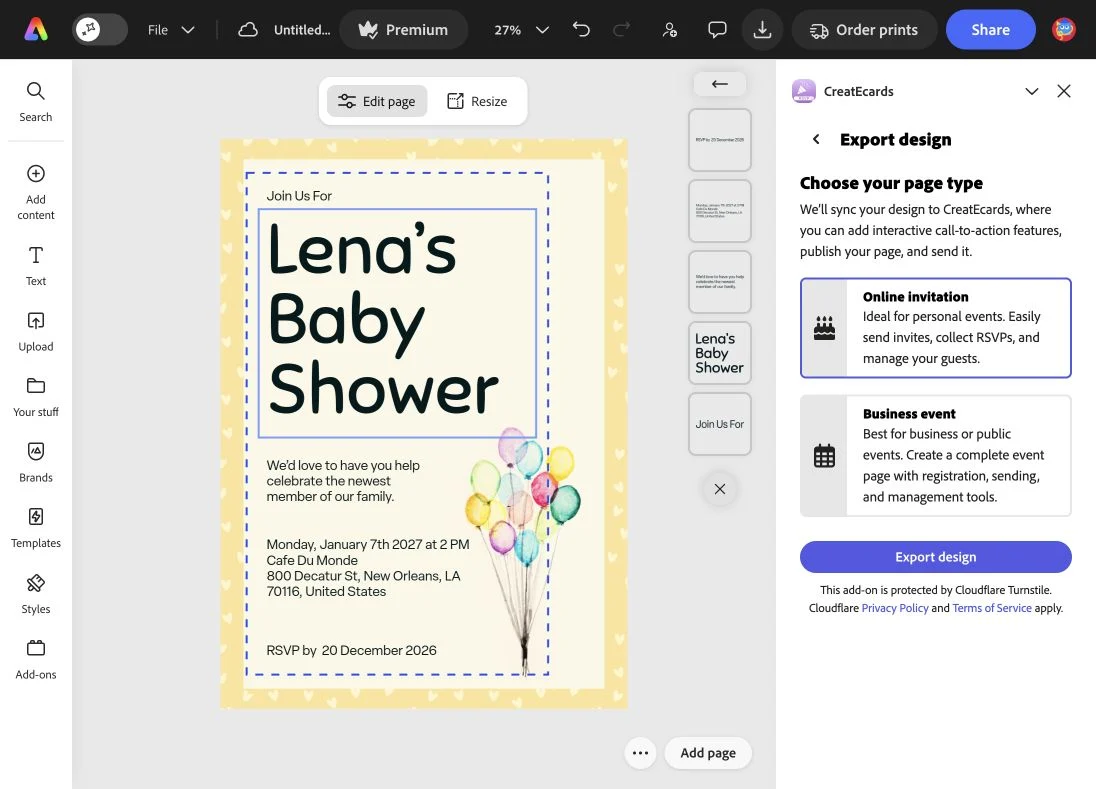The width and height of the screenshot is (1096, 789).
Task: Open the user profile avatar
Action: click(1064, 29)
